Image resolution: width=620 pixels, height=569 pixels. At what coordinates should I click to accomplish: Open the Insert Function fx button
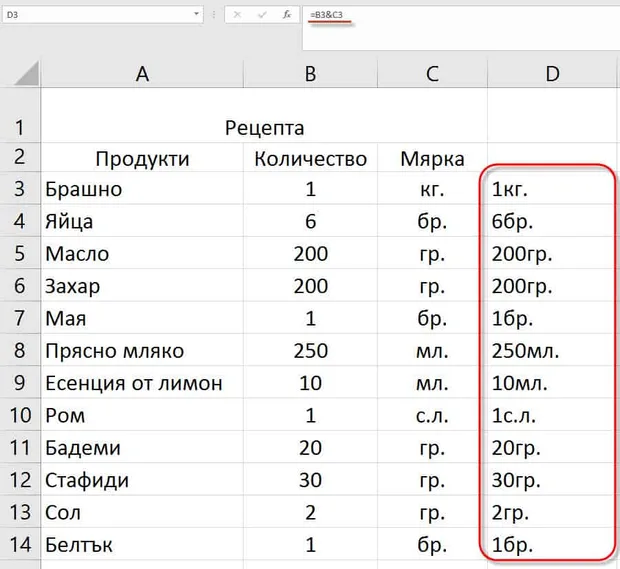click(x=287, y=15)
